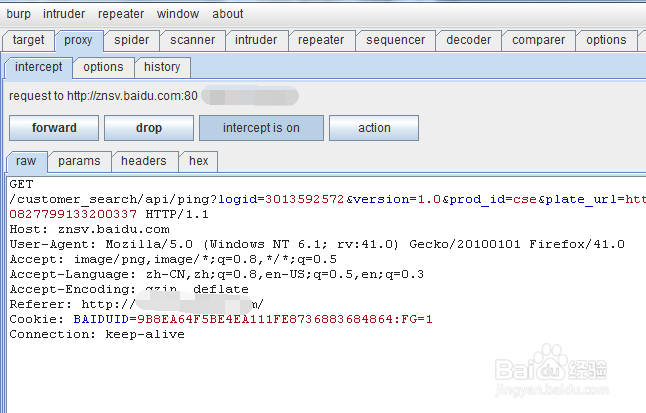This screenshot has height=413, width=646.
Task: Open the repeater menu in menu bar
Action: [x=121, y=14]
